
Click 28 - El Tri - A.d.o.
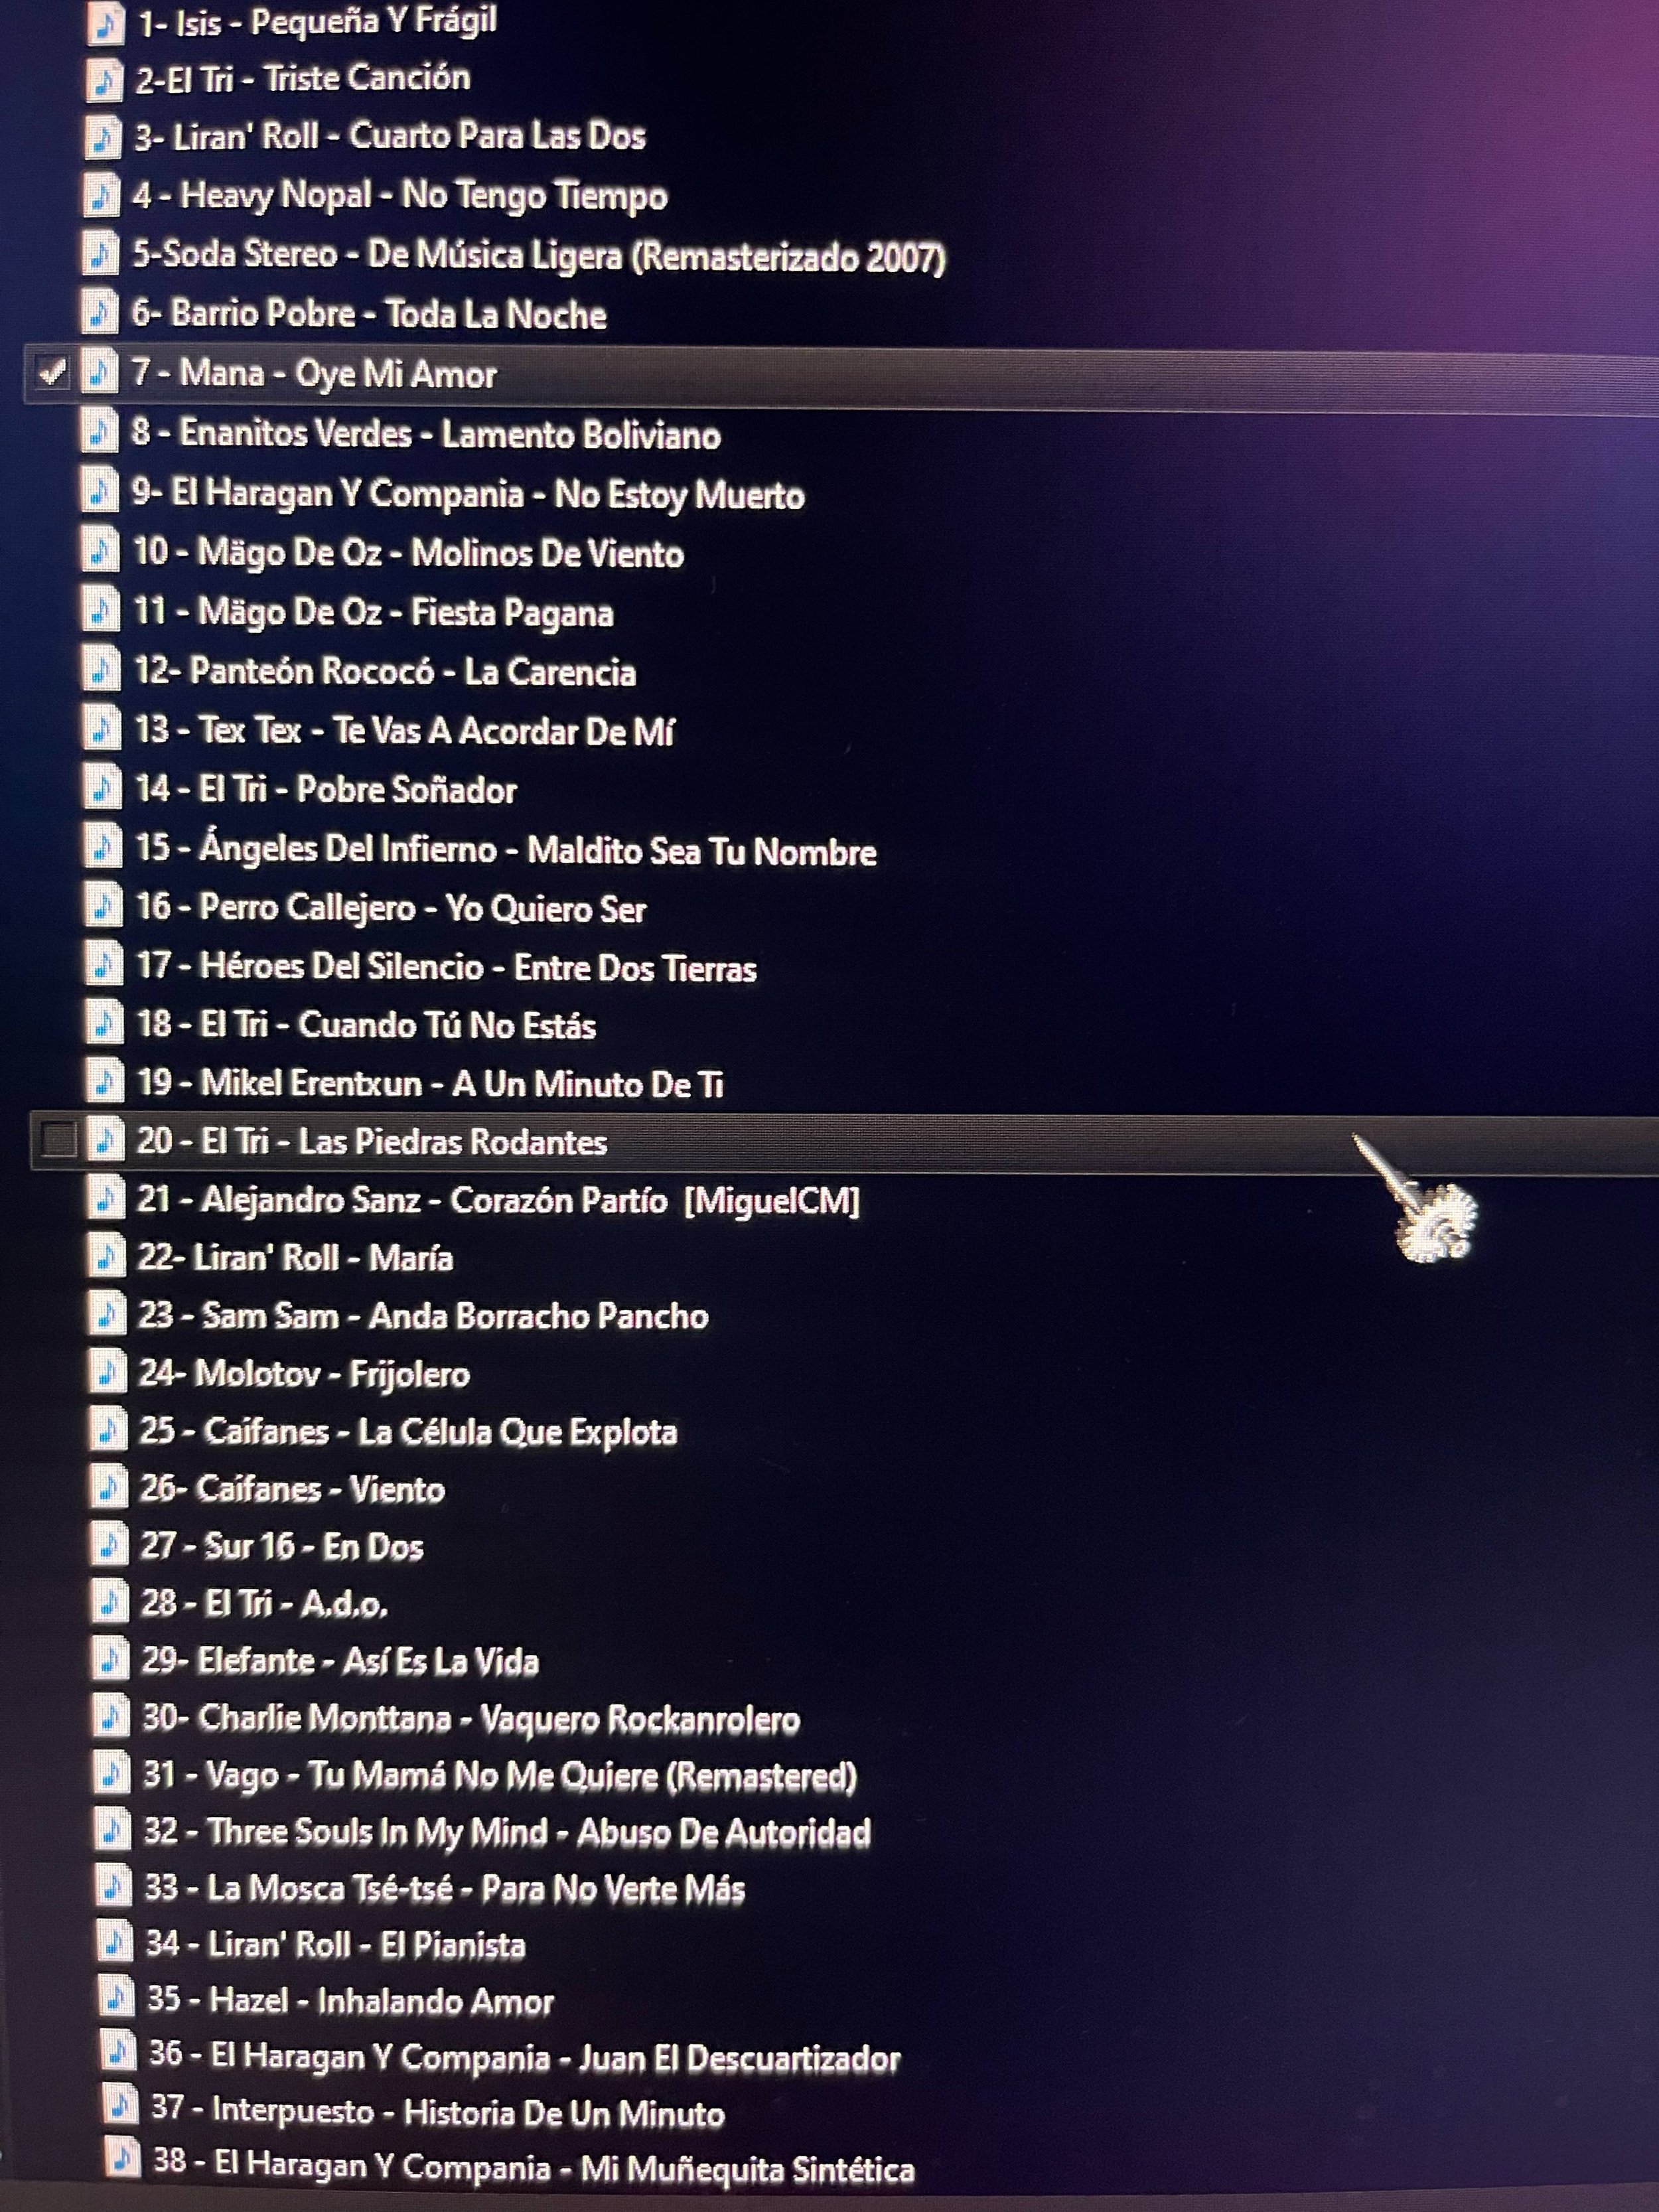264,1603
